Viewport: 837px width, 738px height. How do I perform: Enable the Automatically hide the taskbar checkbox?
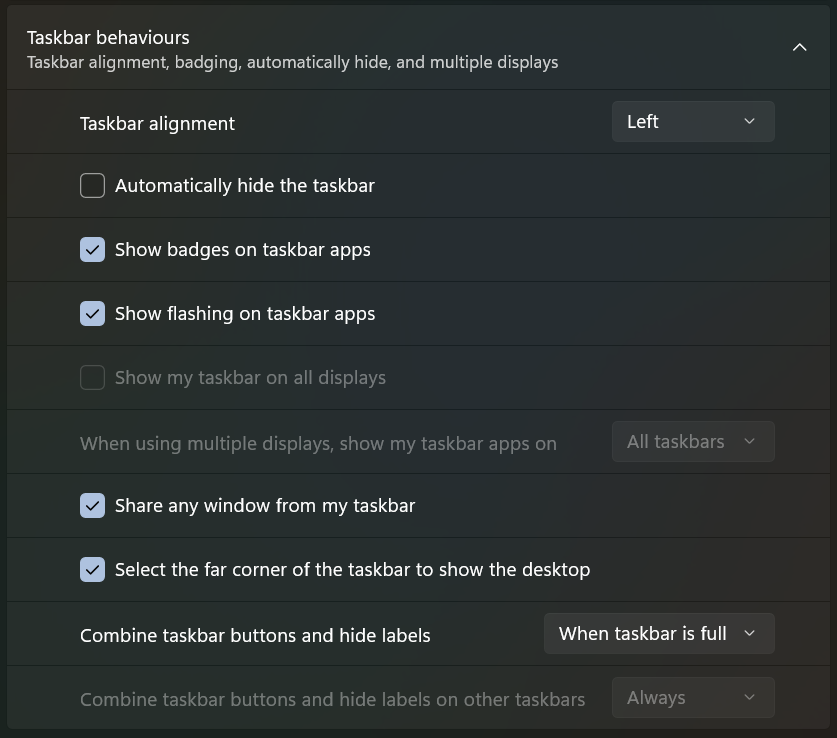tap(92, 185)
